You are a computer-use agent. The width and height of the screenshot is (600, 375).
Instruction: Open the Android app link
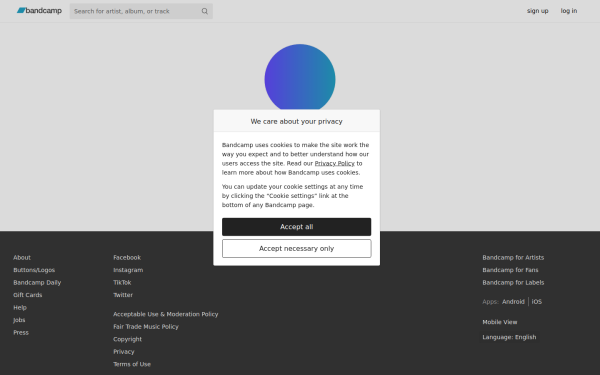(513, 302)
